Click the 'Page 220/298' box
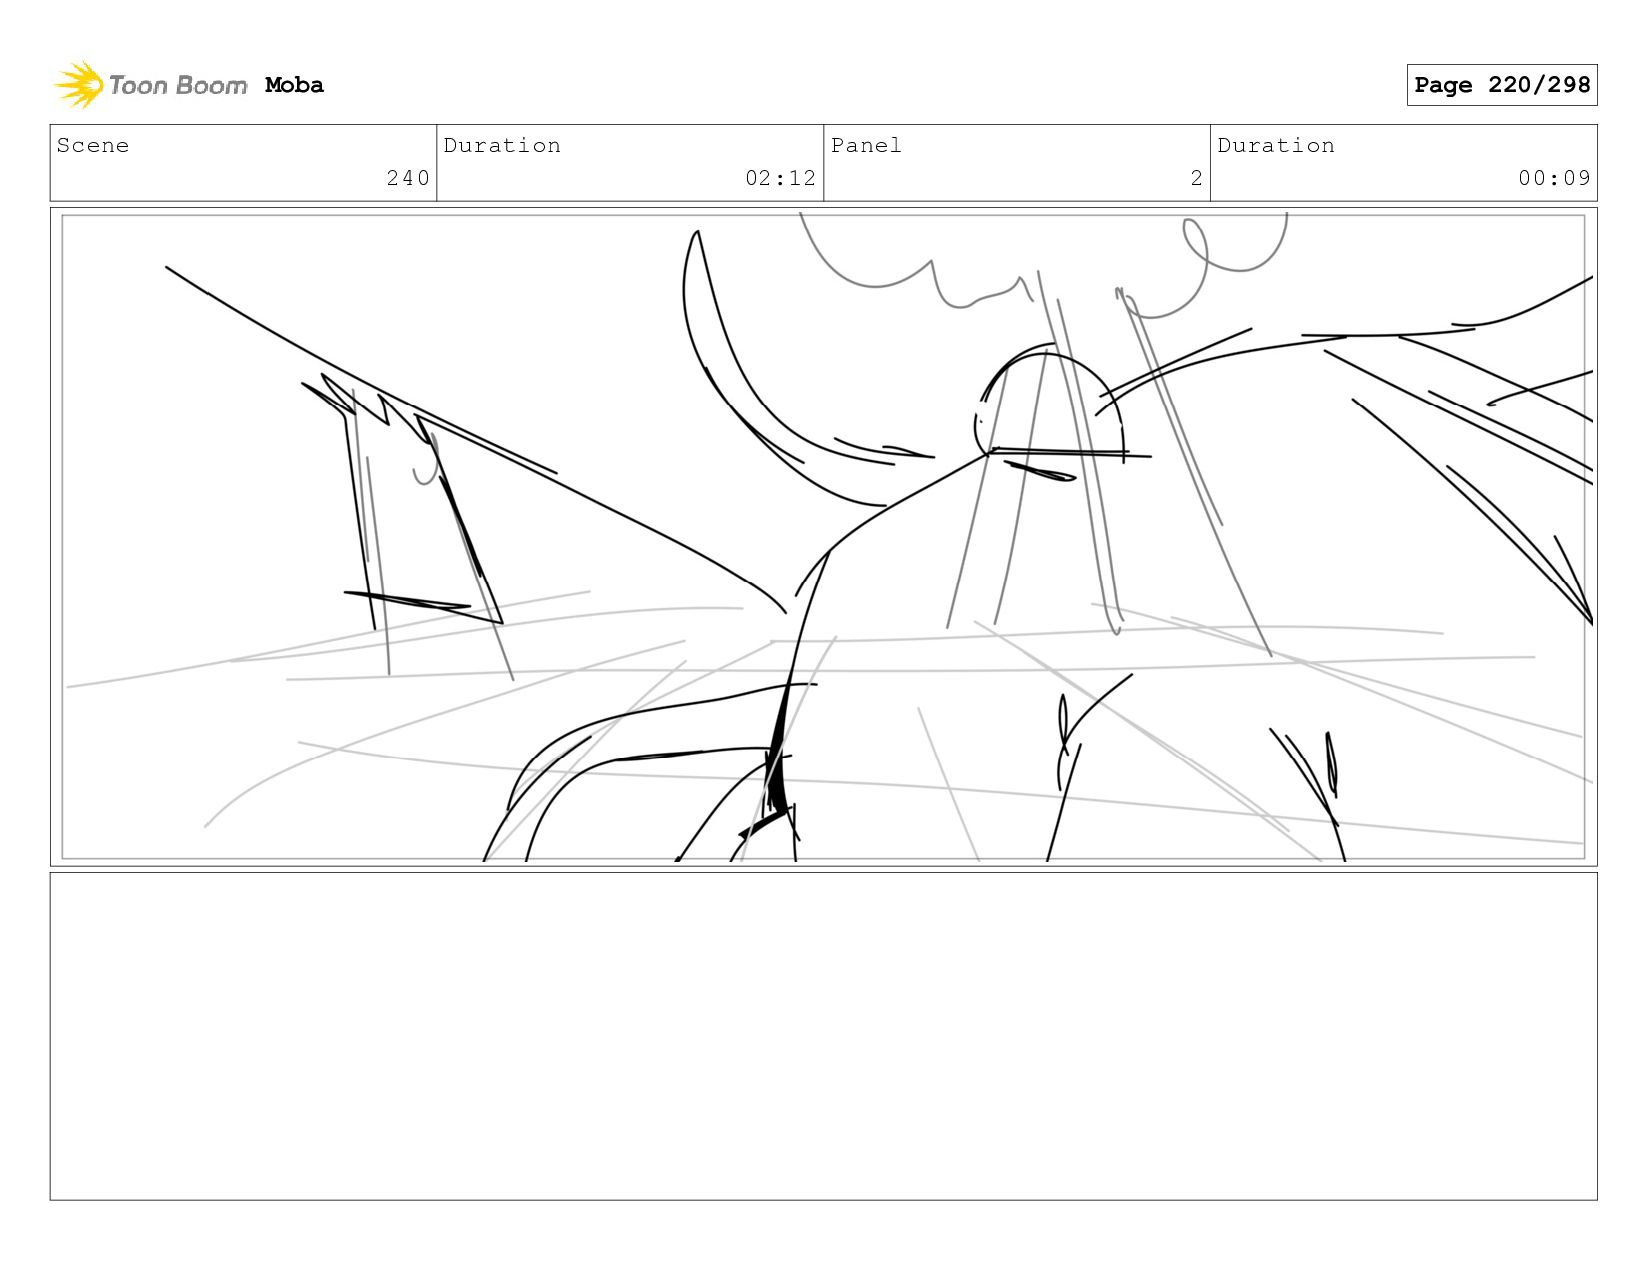The image size is (1650, 1275). click(x=1501, y=85)
